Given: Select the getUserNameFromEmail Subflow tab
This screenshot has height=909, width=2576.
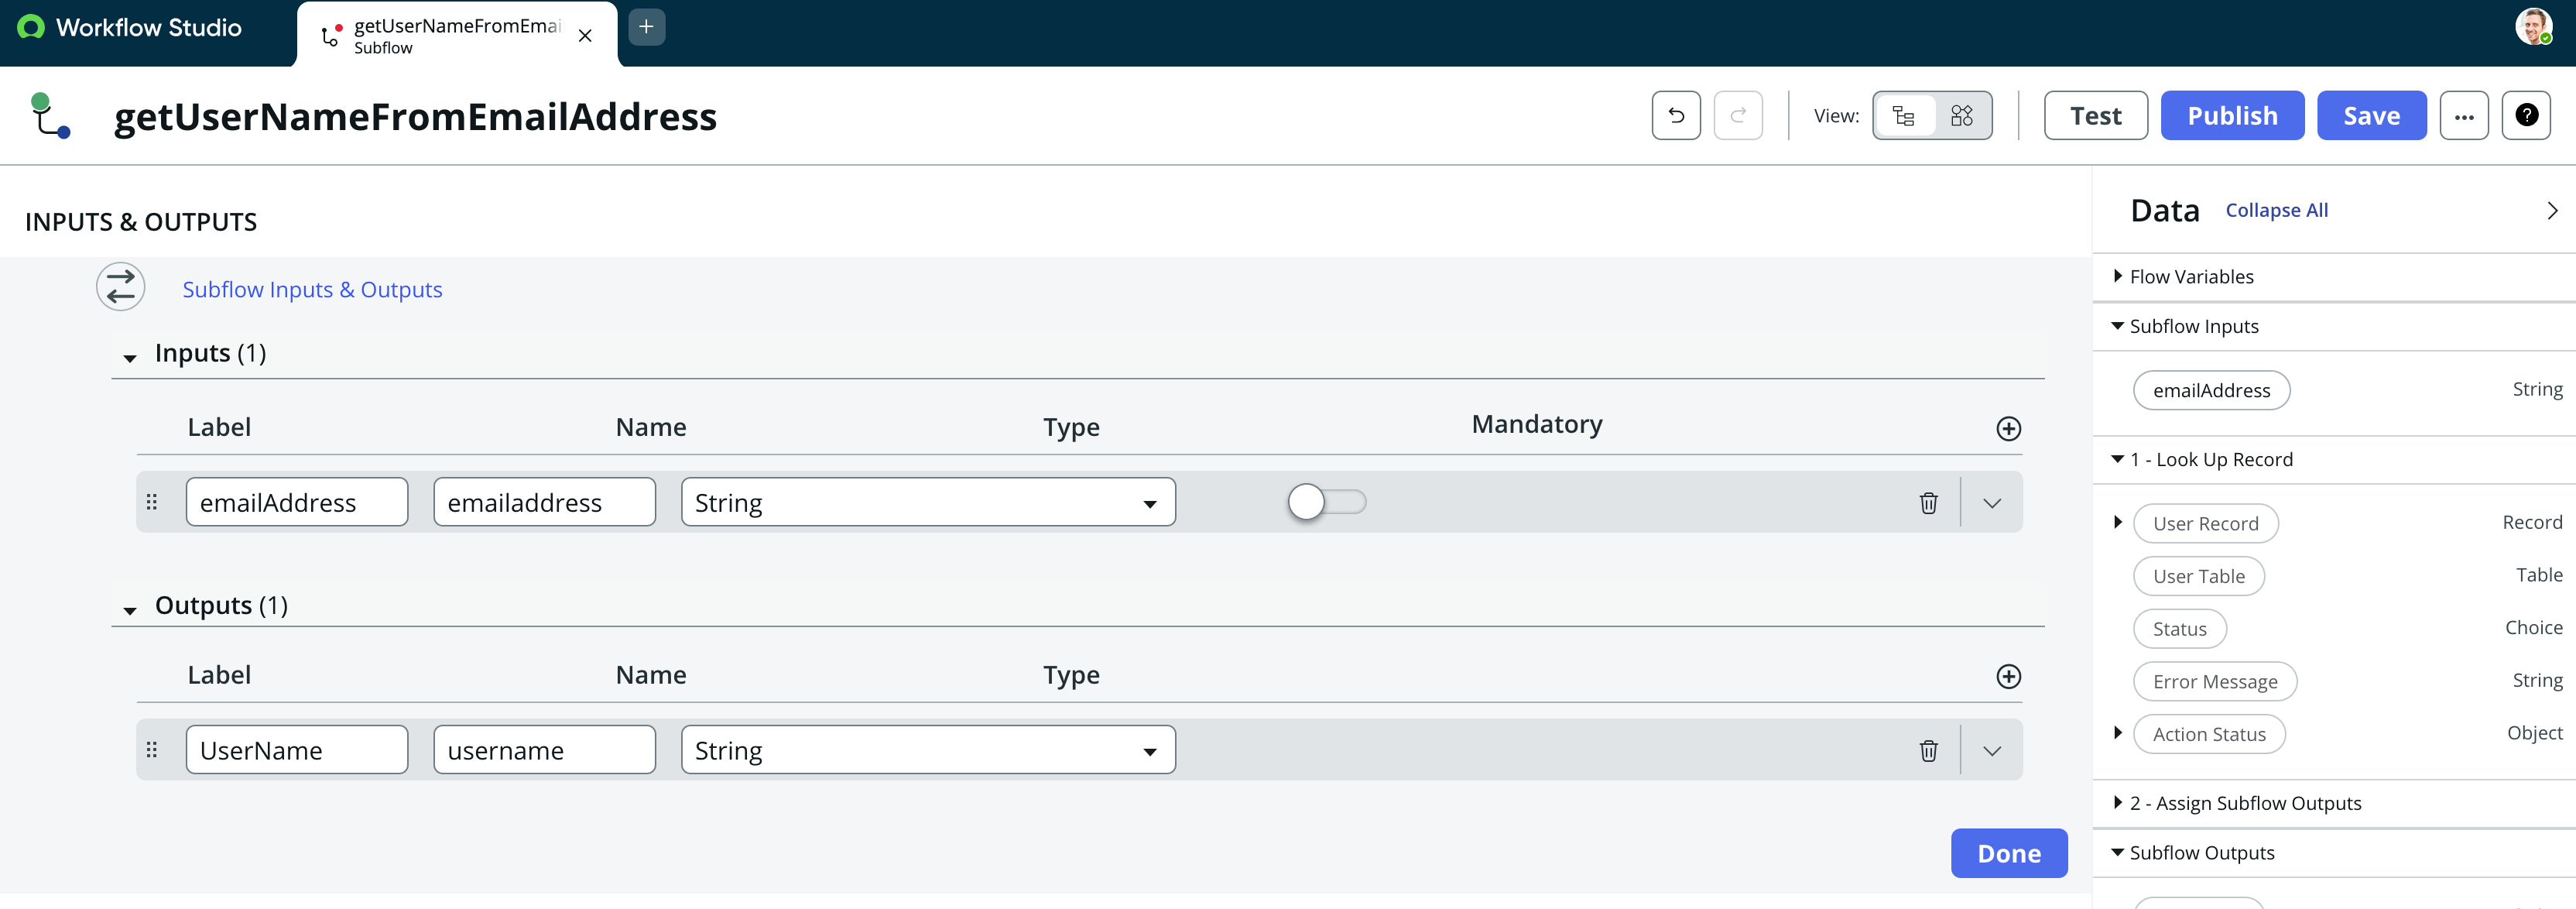Looking at the screenshot, I should tap(455, 35).
